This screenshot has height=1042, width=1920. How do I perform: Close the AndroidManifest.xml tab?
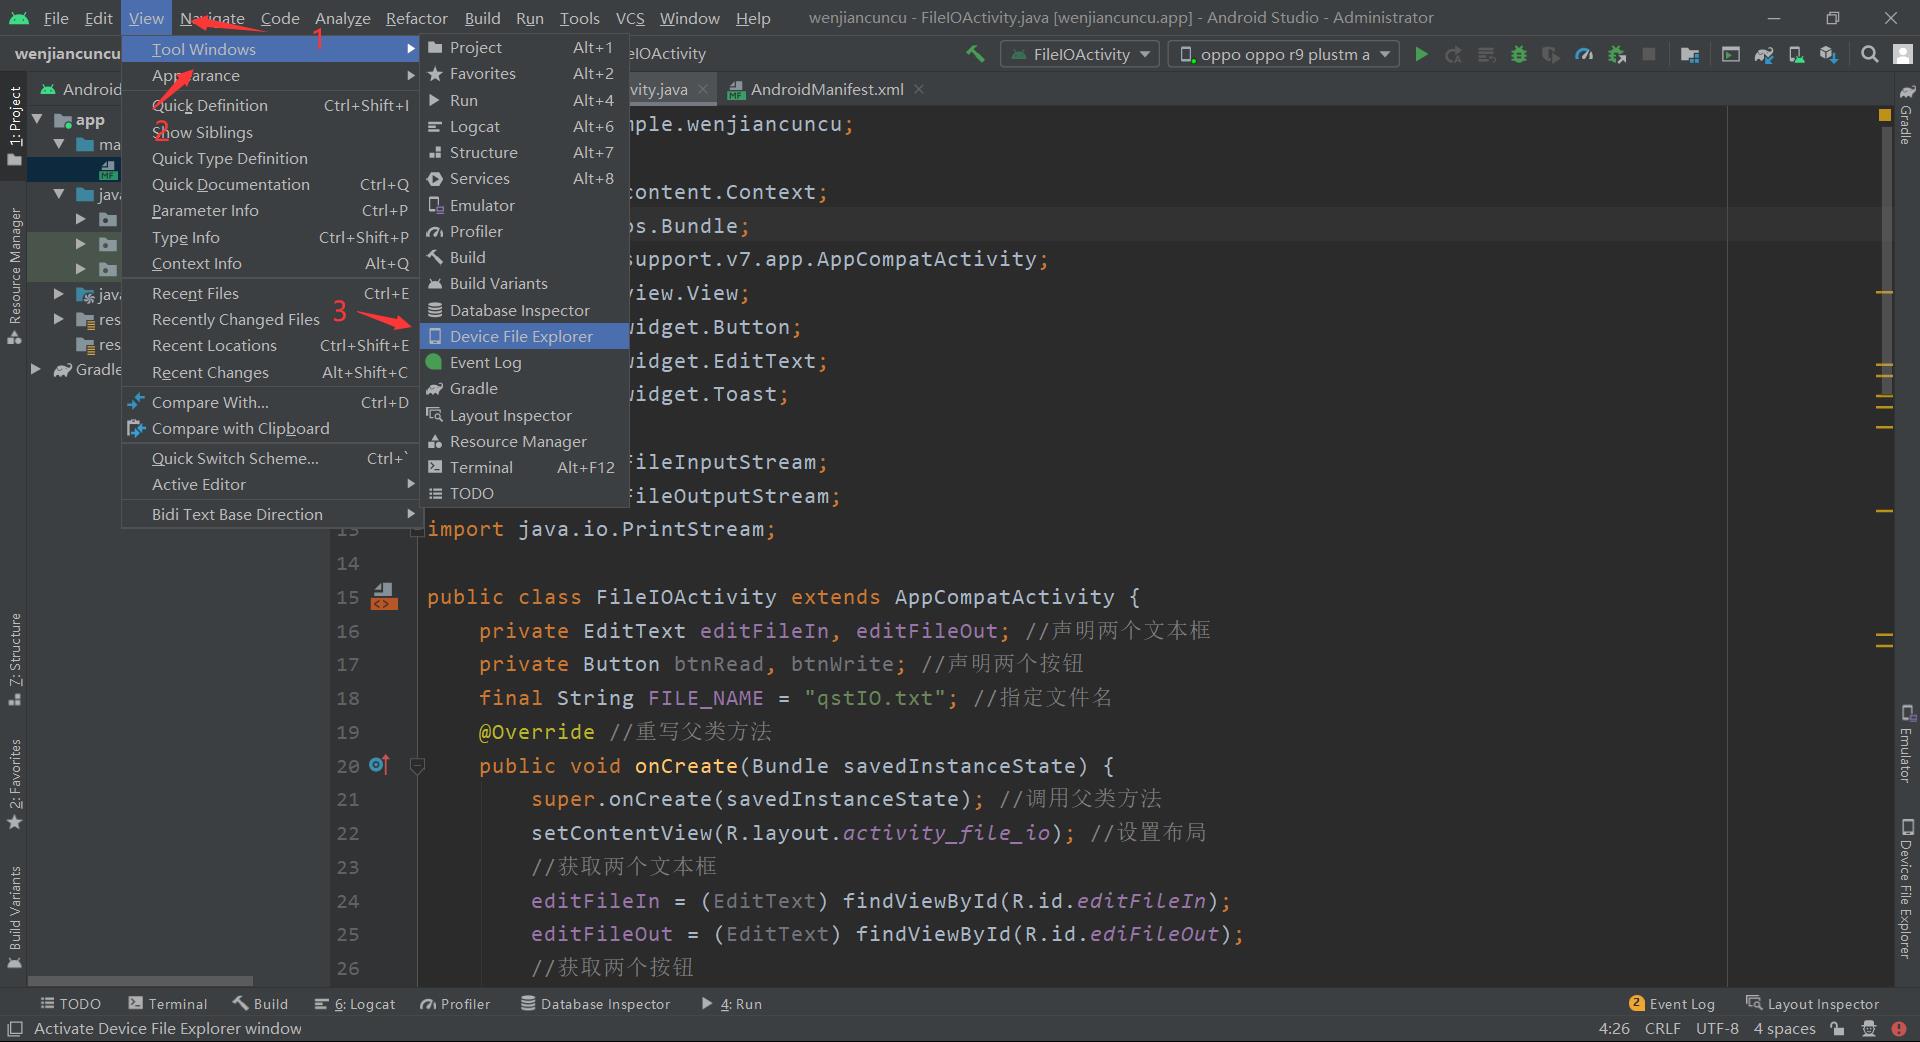(x=918, y=89)
